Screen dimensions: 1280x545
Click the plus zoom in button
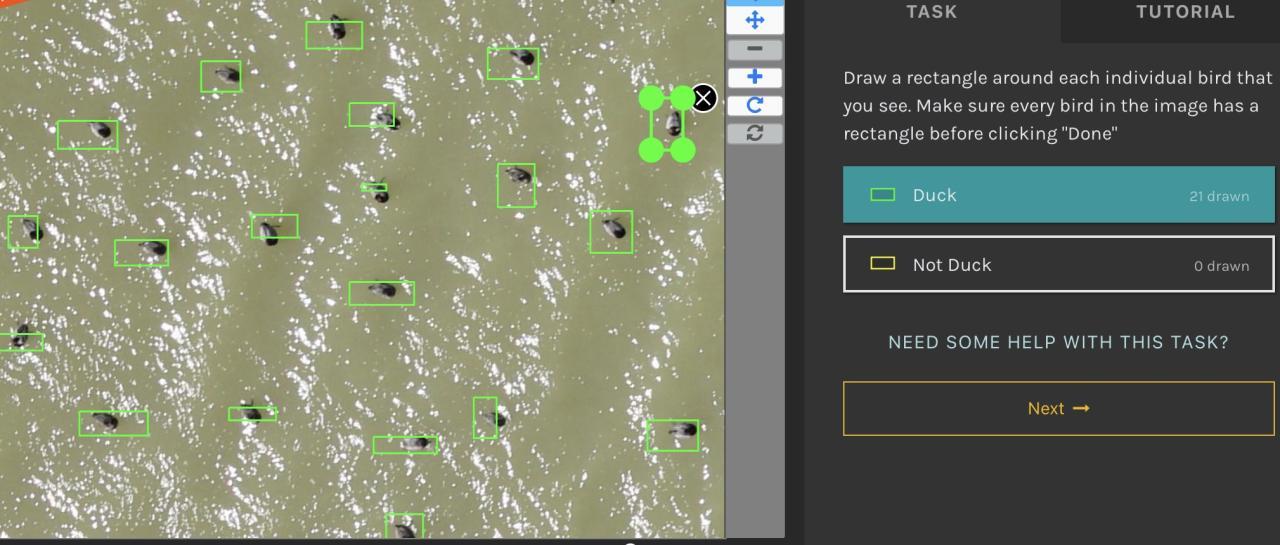(755, 77)
